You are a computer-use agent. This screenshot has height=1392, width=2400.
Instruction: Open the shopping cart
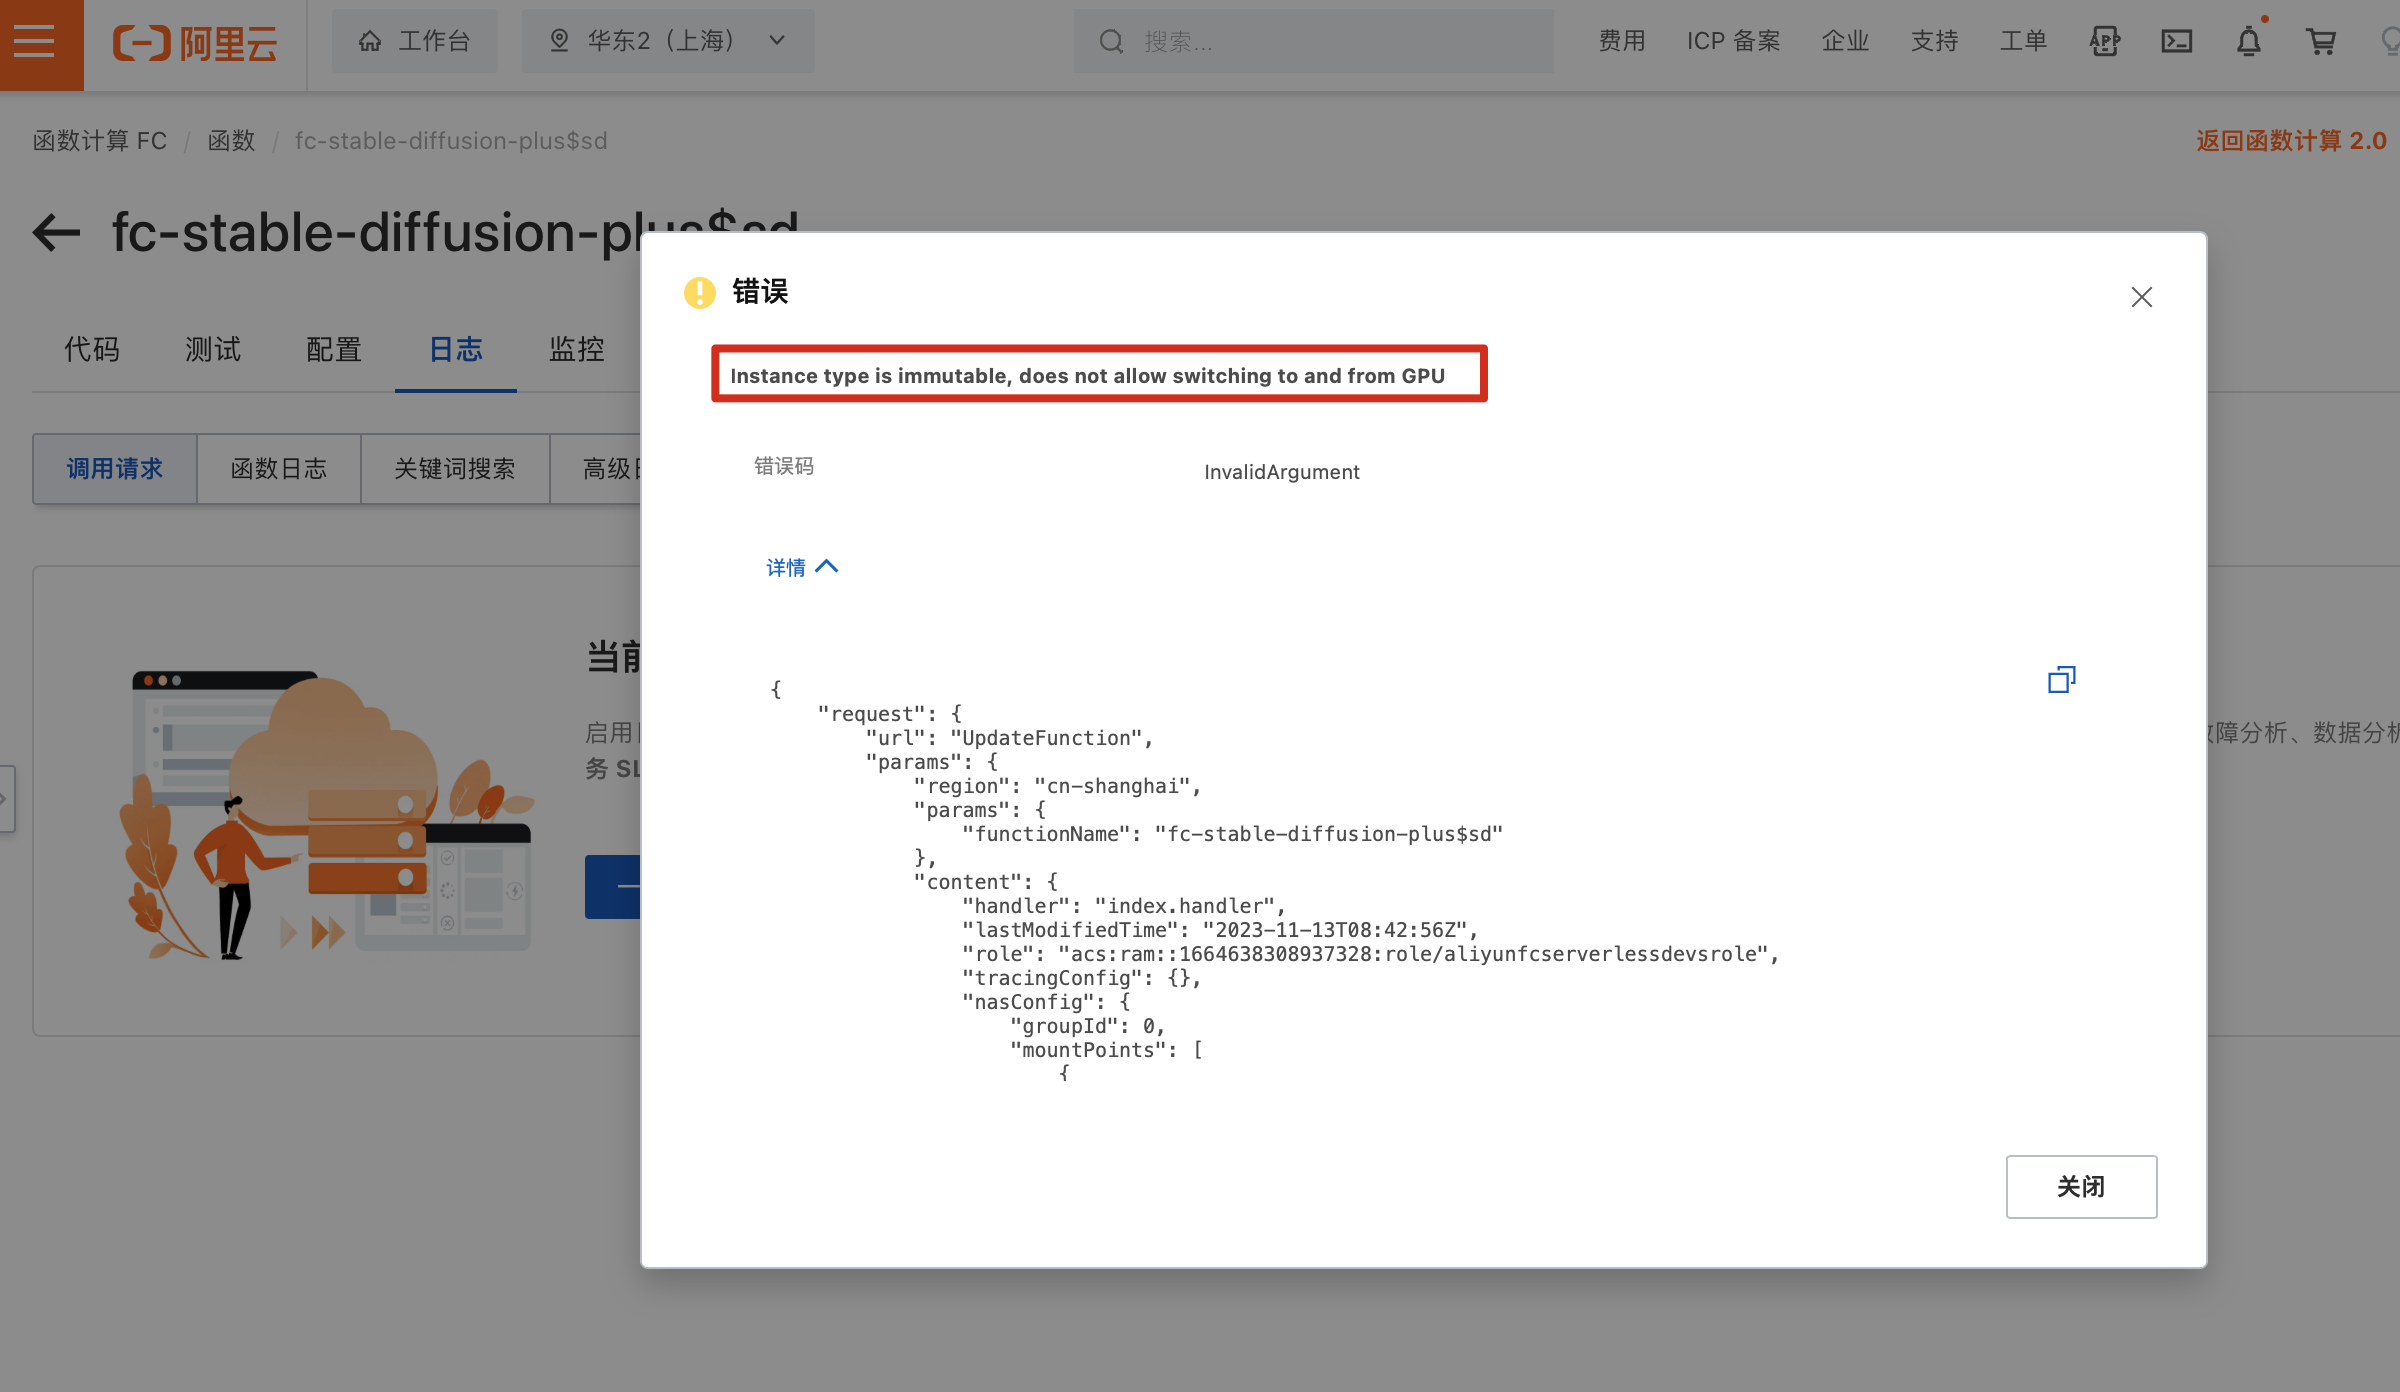click(2320, 42)
